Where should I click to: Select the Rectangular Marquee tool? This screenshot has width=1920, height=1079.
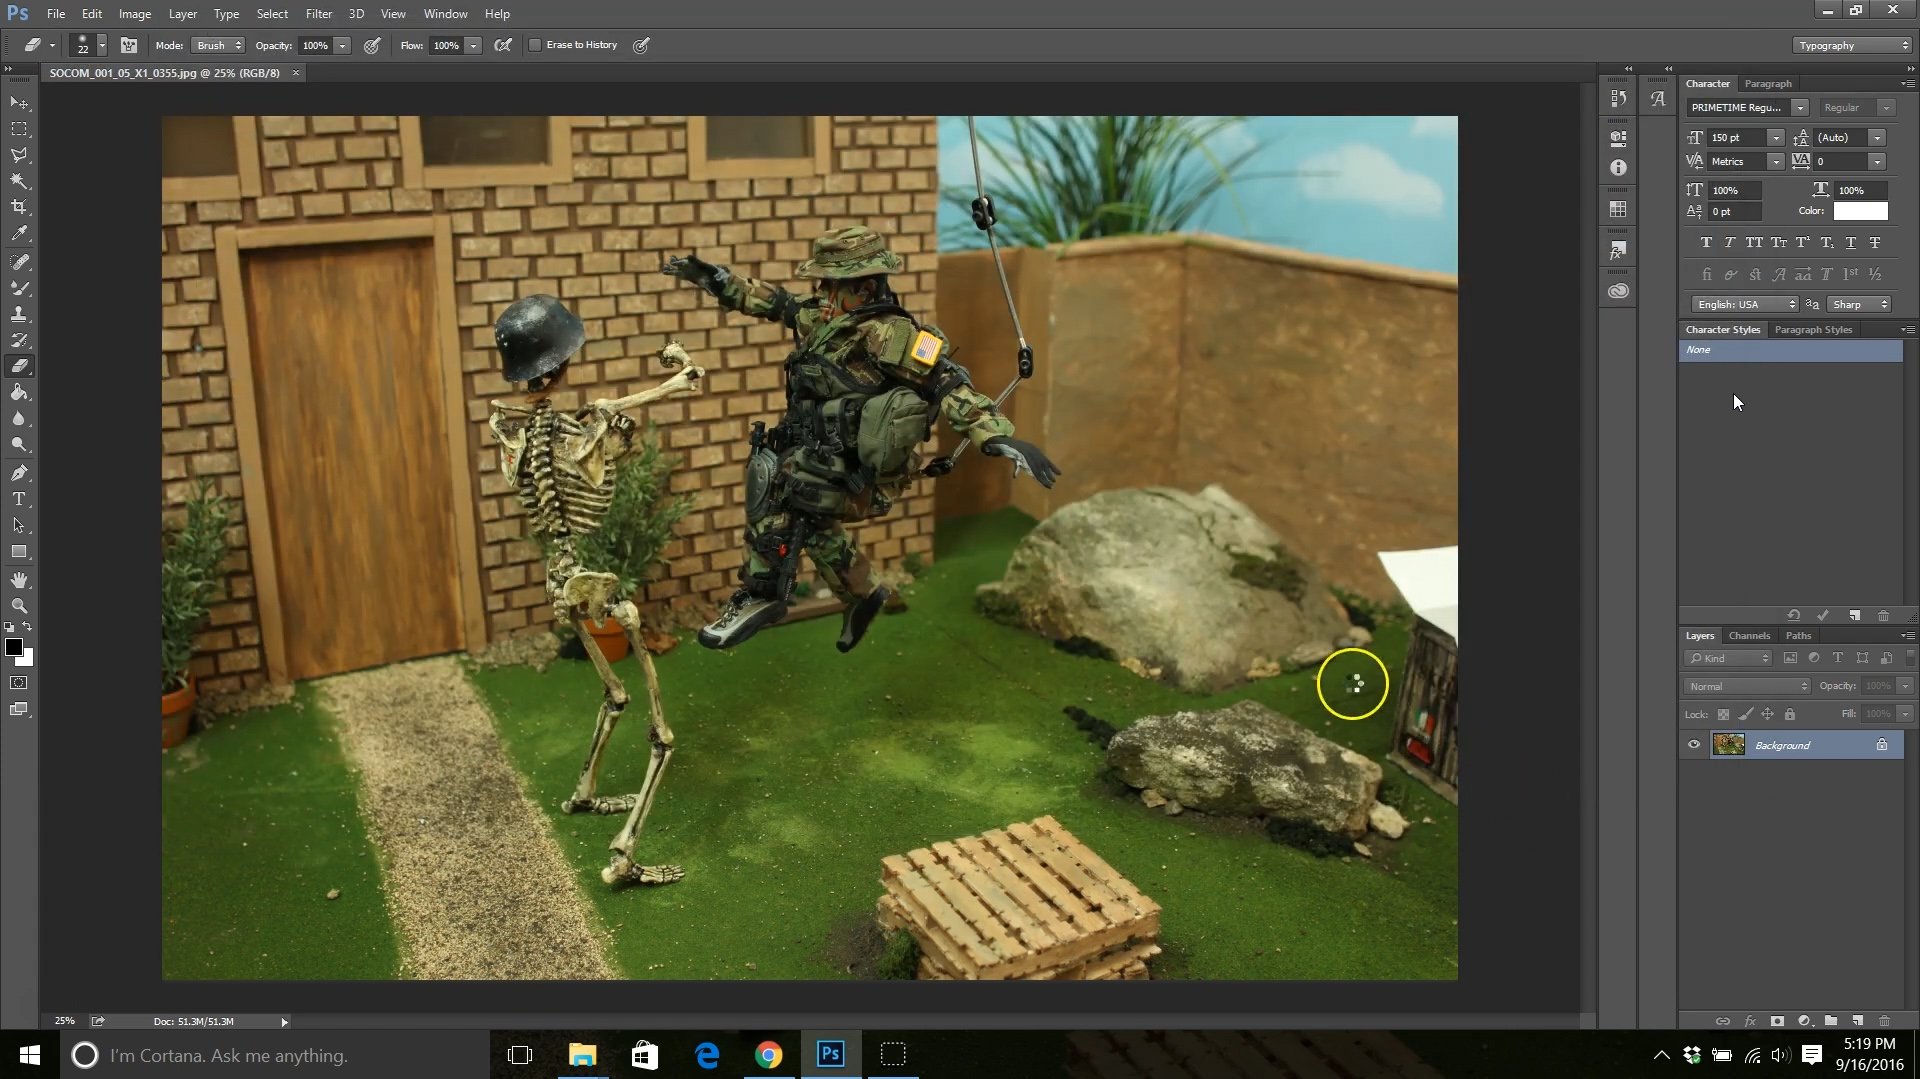(19, 129)
